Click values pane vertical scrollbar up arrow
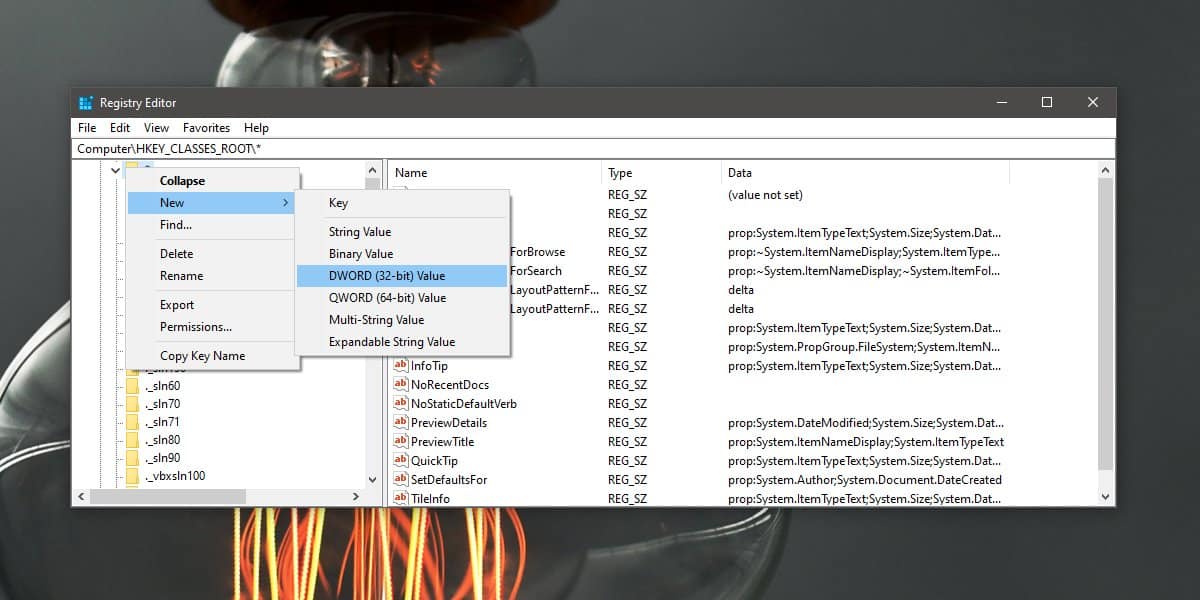Image resolution: width=1200 pixels, height=600 pixels. tap(1106, 171)
